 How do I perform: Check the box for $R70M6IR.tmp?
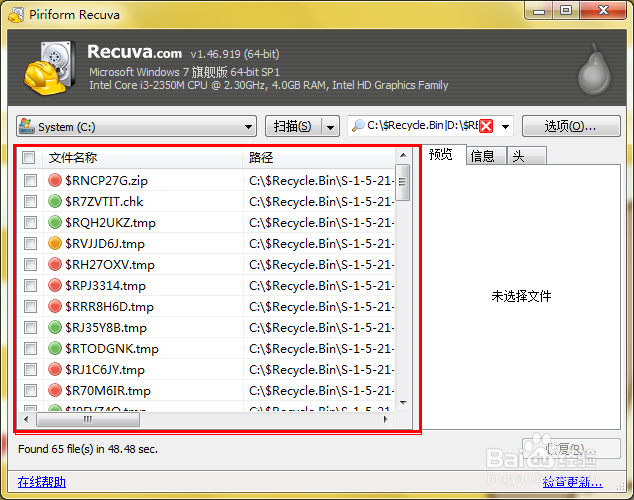30,390
